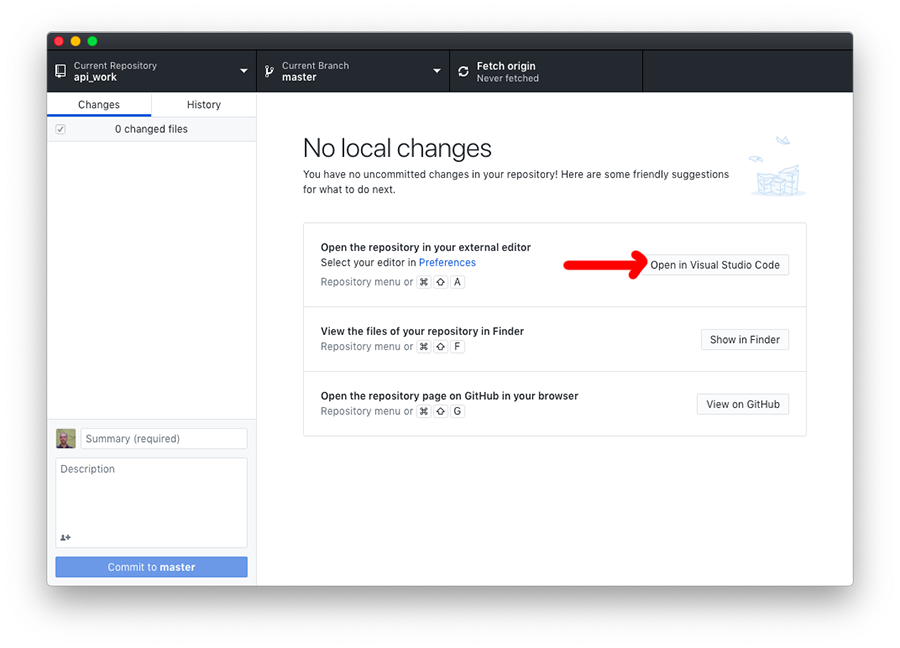
Task: Expand the Current Repository dropdown arrow
Action: [244, 71]
